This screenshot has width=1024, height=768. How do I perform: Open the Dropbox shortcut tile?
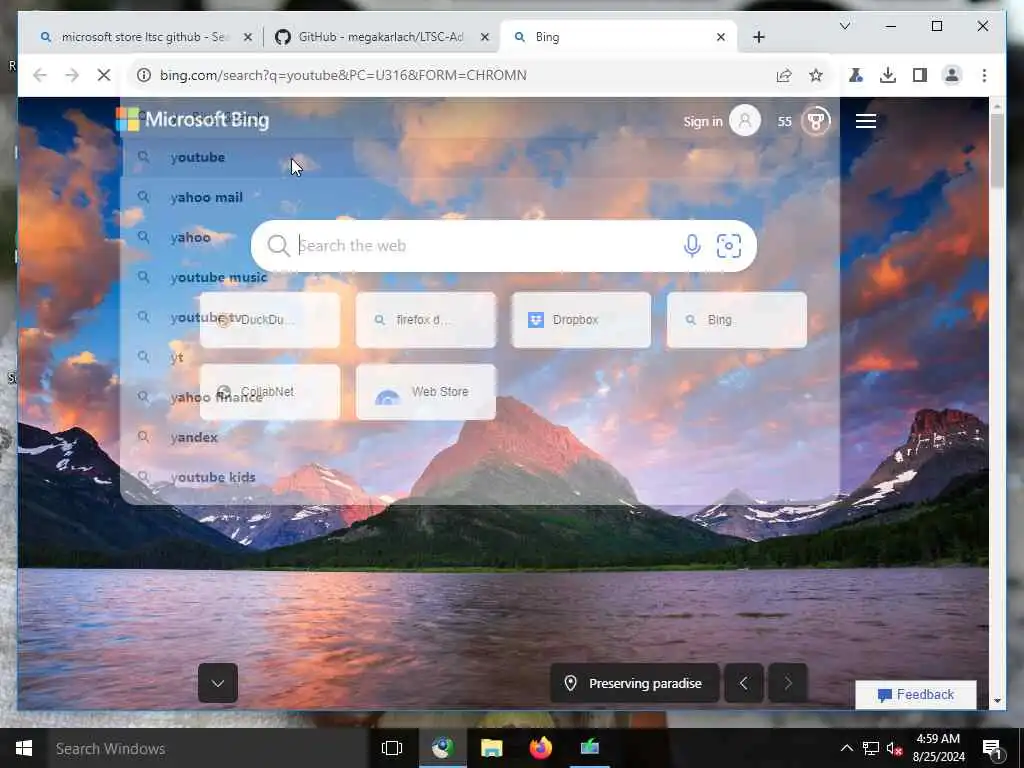581,320
